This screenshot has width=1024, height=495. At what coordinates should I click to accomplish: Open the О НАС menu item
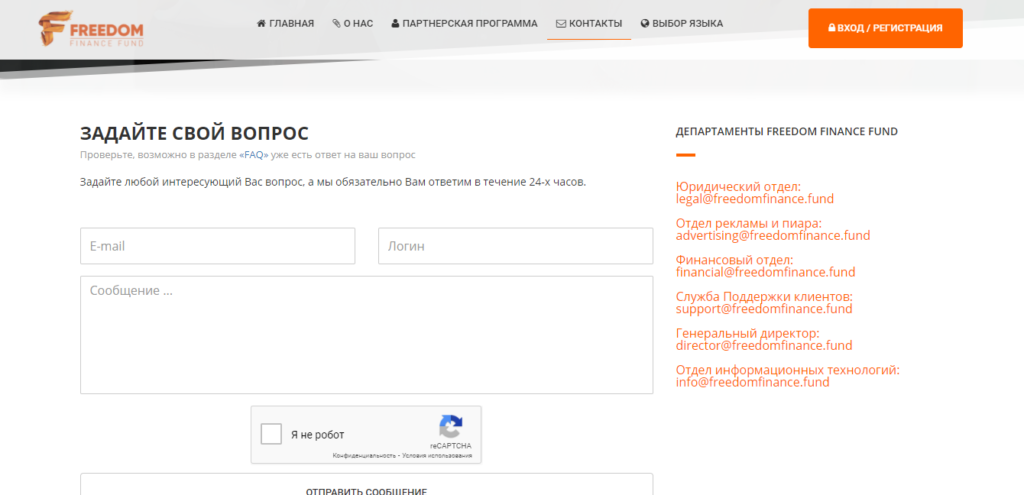coord(353,24)
